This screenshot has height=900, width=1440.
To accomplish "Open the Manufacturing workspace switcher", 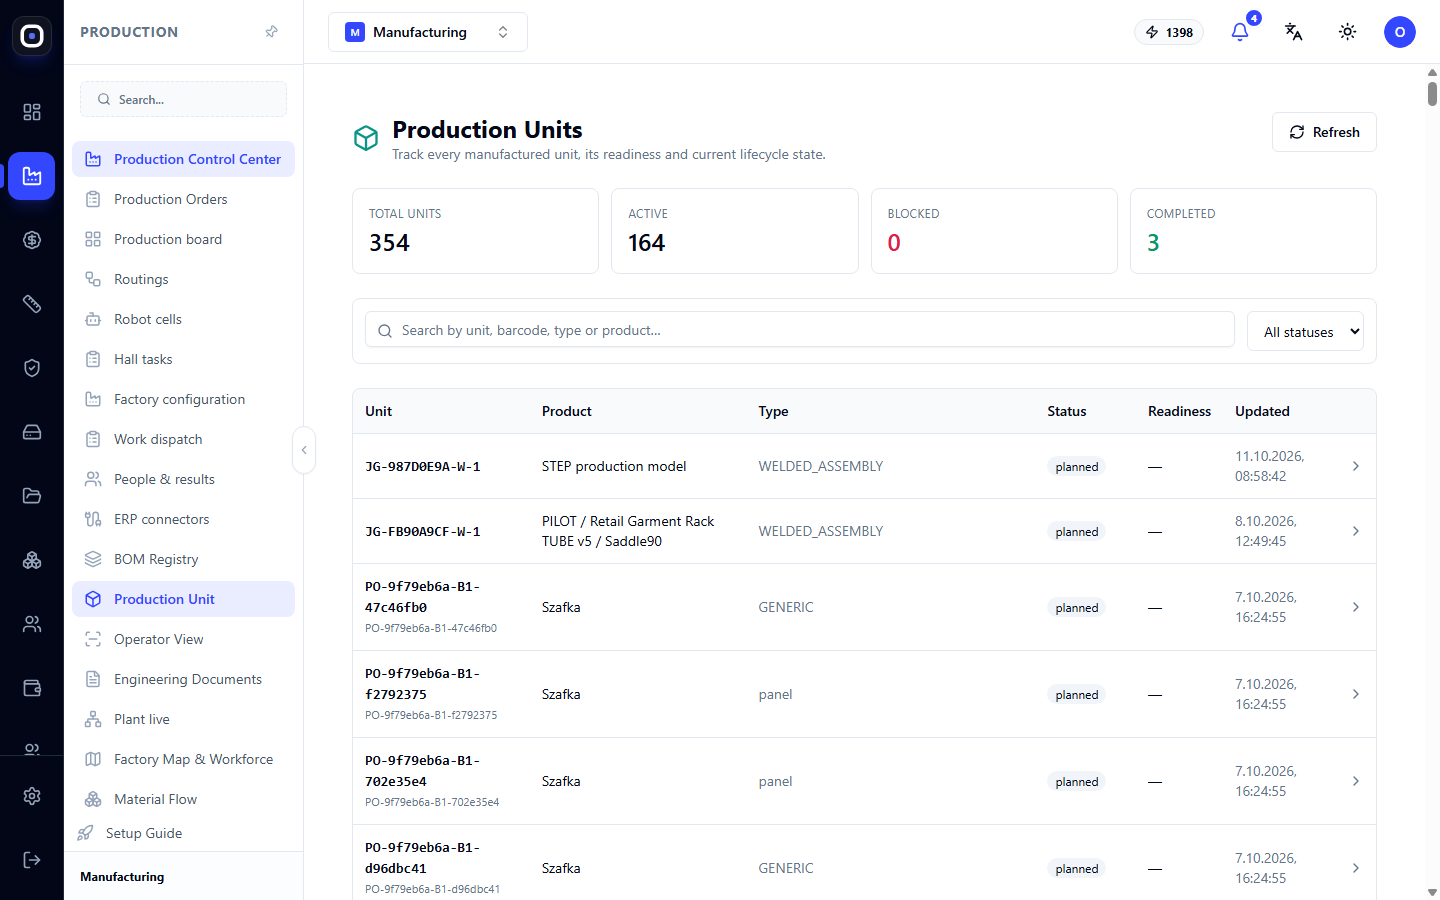I will click(x=428, y=32).
